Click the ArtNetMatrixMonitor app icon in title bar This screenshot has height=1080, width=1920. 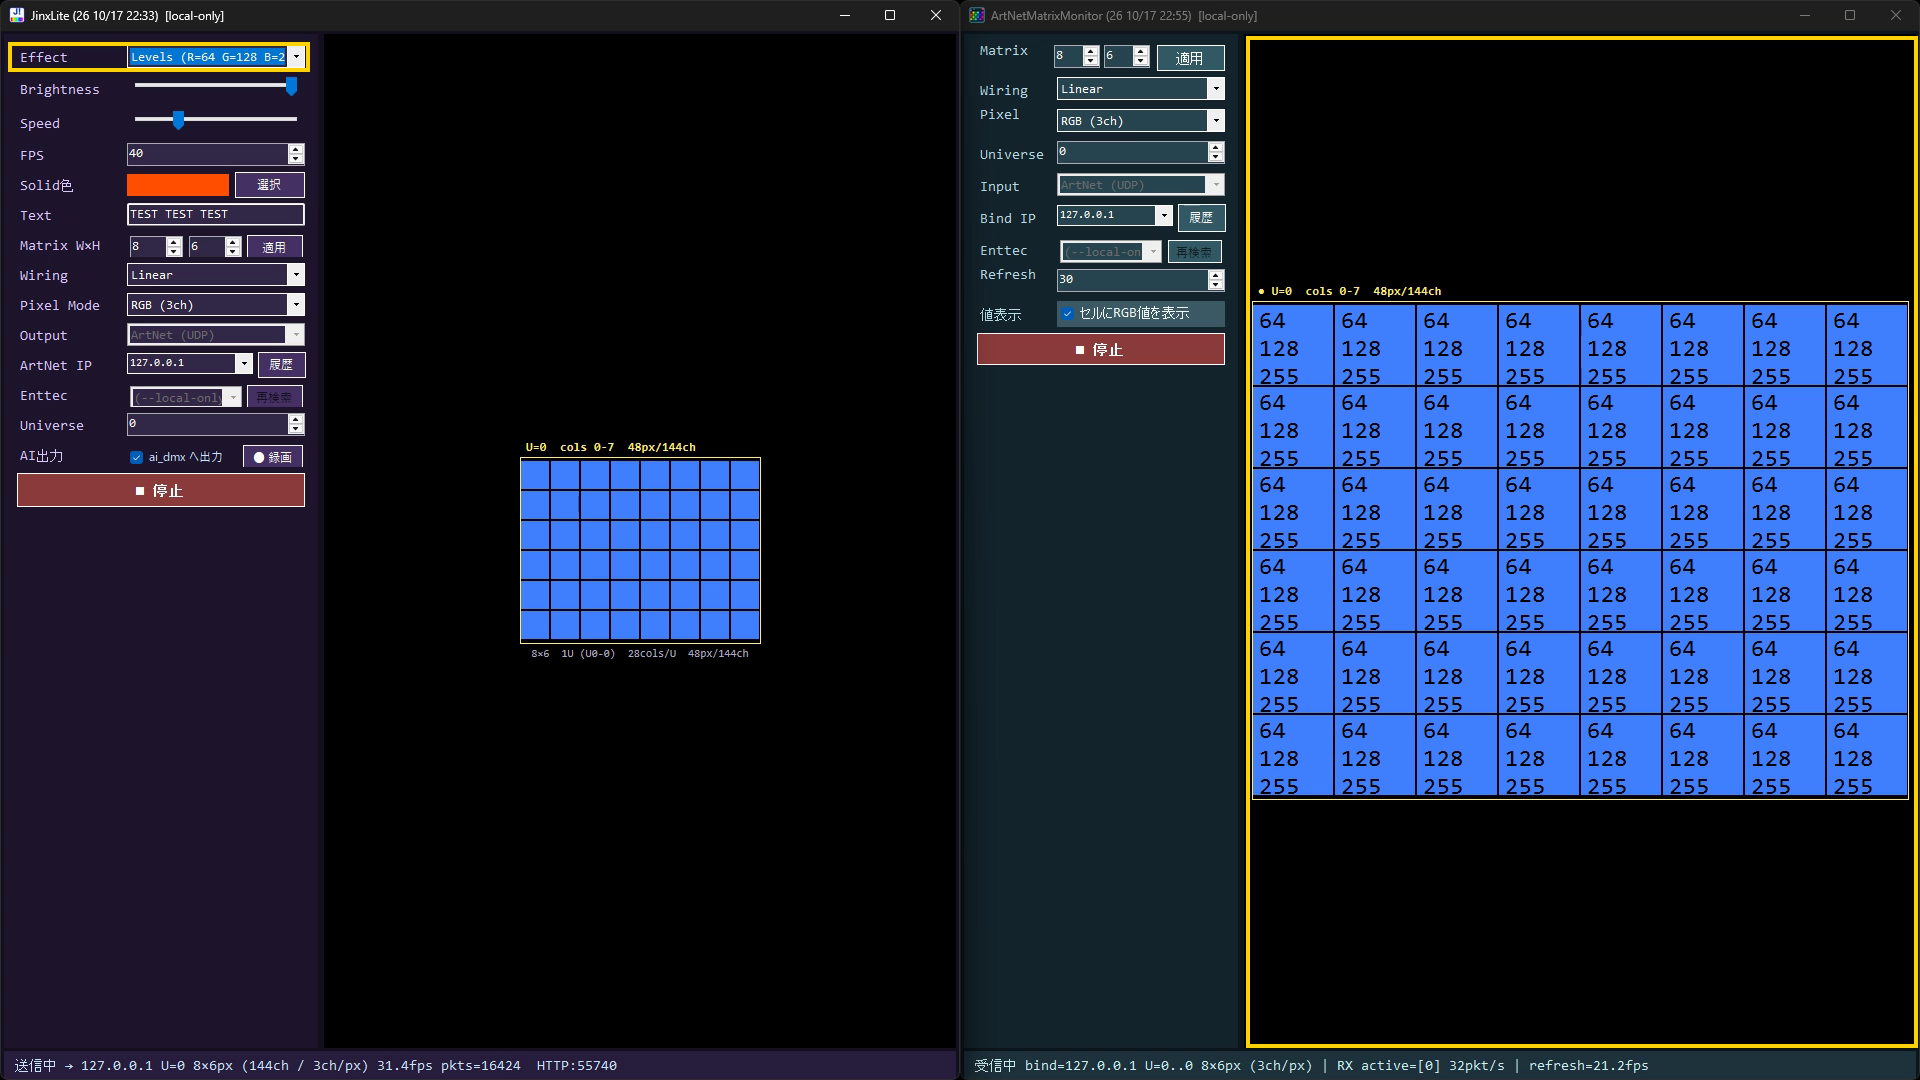[x=977, y=15]
